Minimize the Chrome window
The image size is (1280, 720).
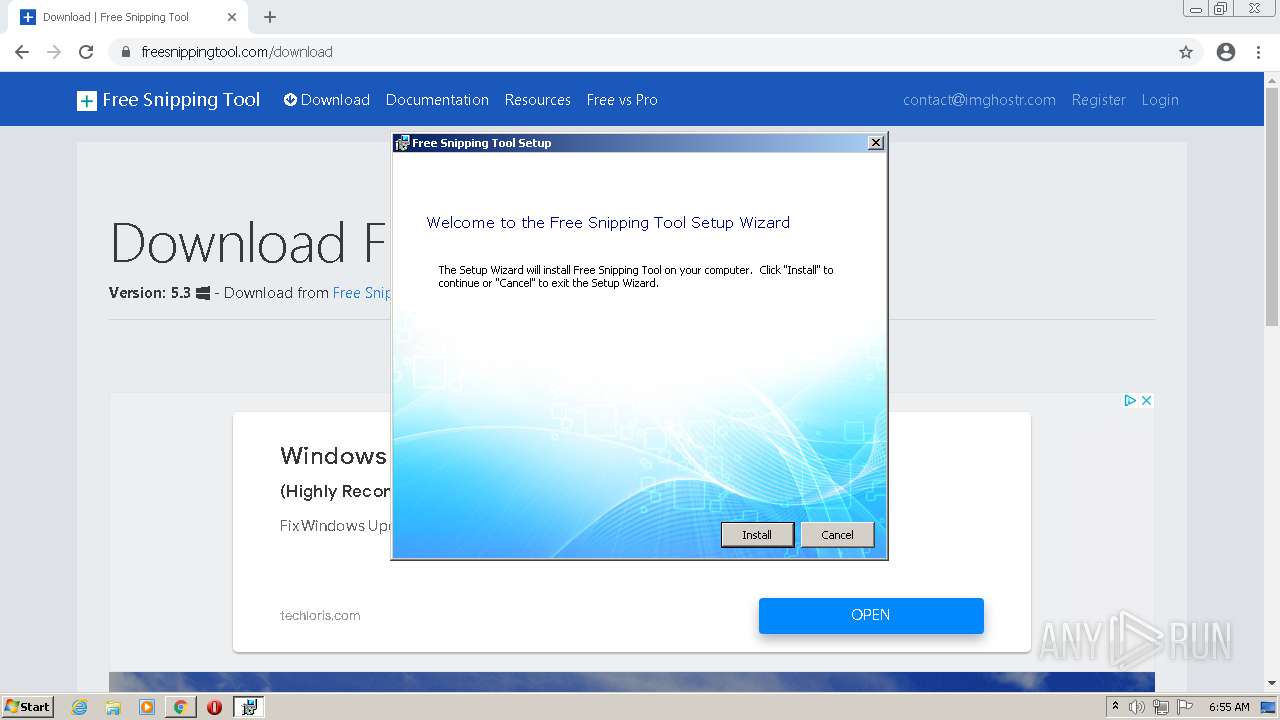(x=1196, y=9)
